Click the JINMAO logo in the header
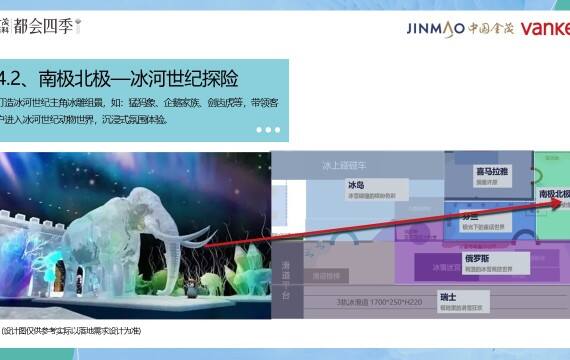The image size is (570, 360). point(435,29)
